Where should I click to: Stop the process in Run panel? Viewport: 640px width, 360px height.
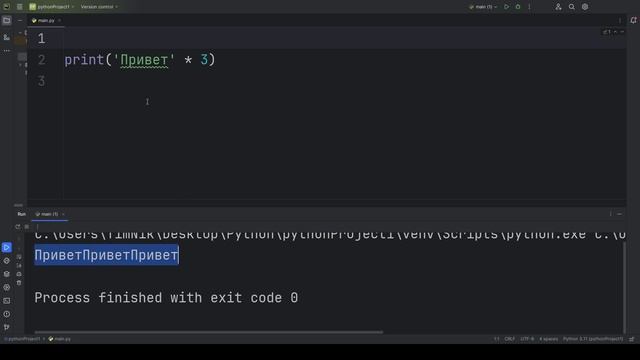pos(27,227)
